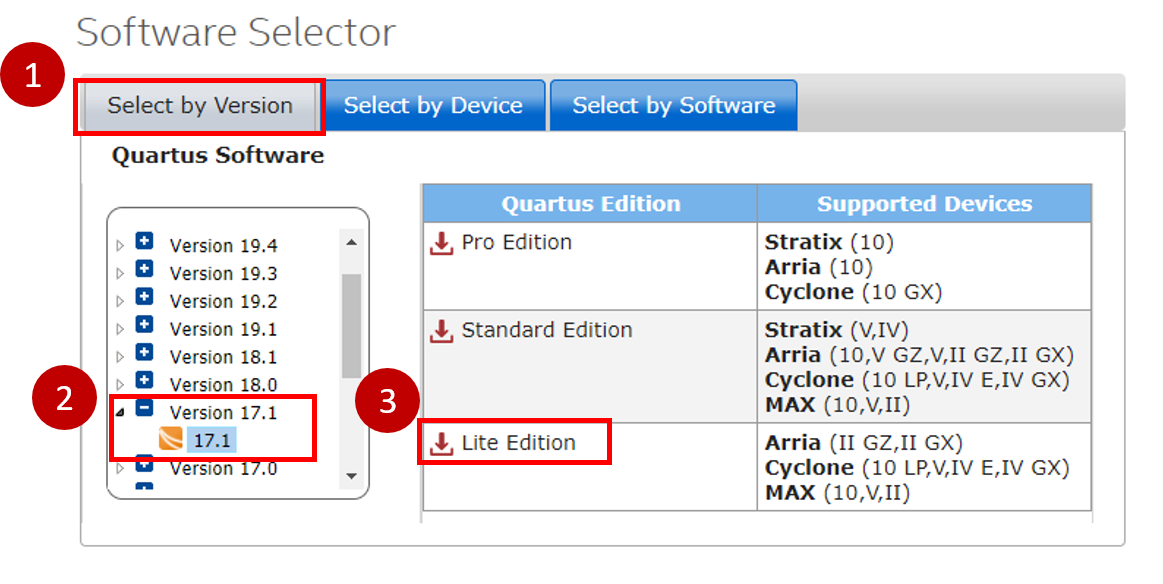Open the Lite Edition text link
Viewport: 1163px width, 584px height.
(518, 443)
